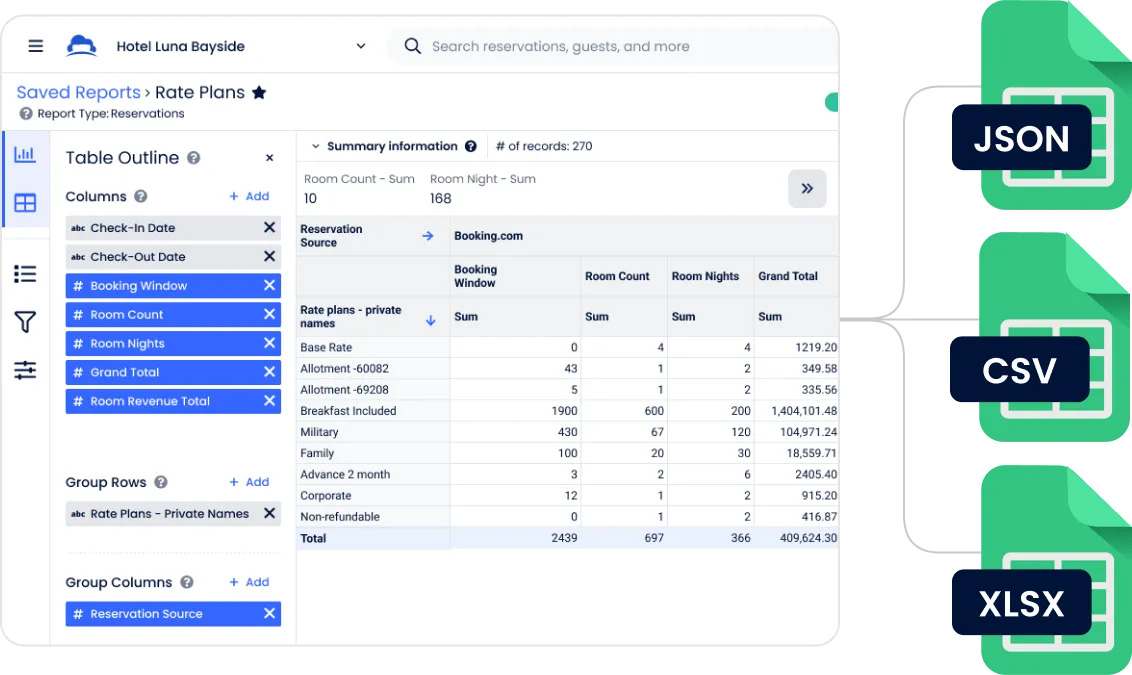The width and height of the screenshot is (1132, 675).
Task: Remove the Reservation Source group column
Action: [x=269, y=614]
